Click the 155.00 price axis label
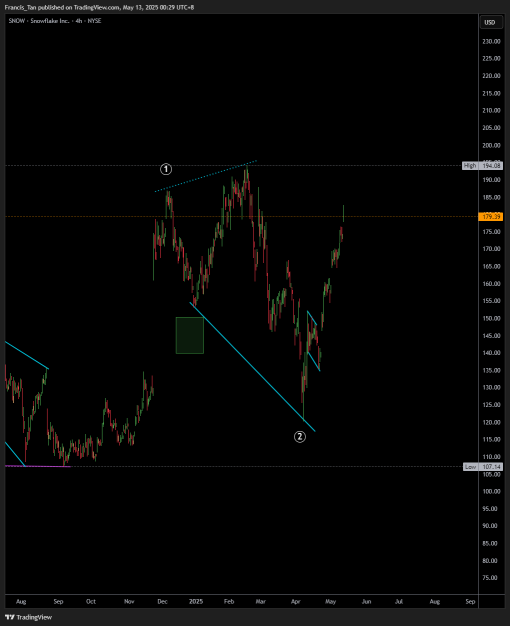This screenshot has width=510, height=626. 492,301
